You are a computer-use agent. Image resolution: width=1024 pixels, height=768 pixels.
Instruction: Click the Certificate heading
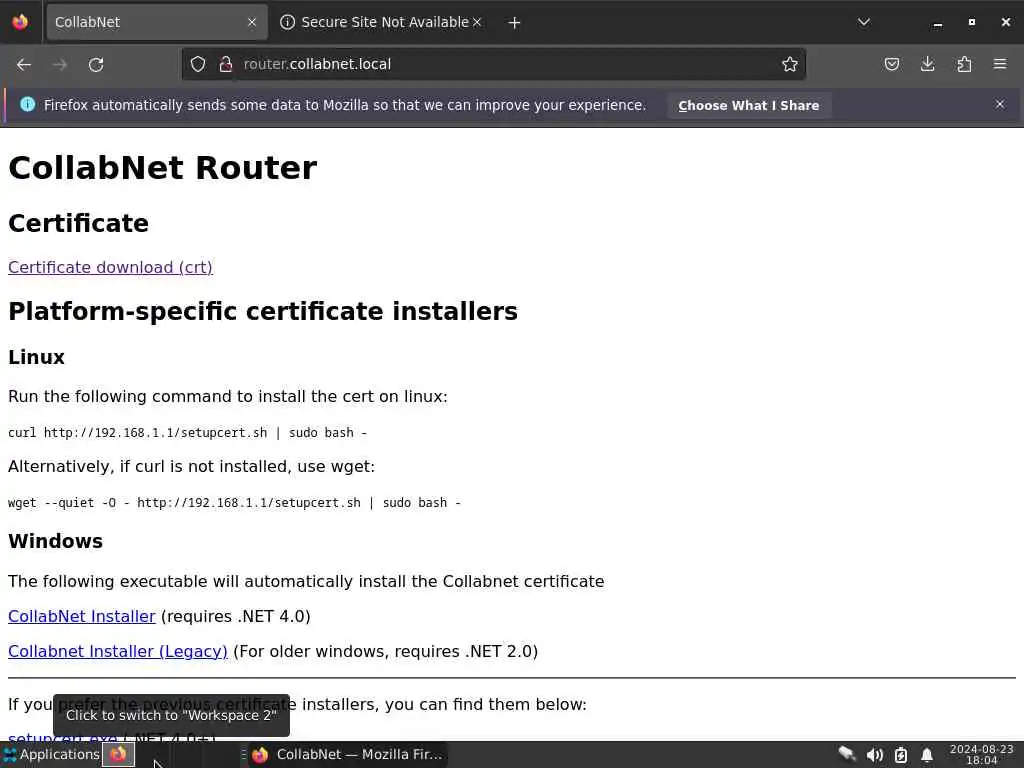pos(78,223)
